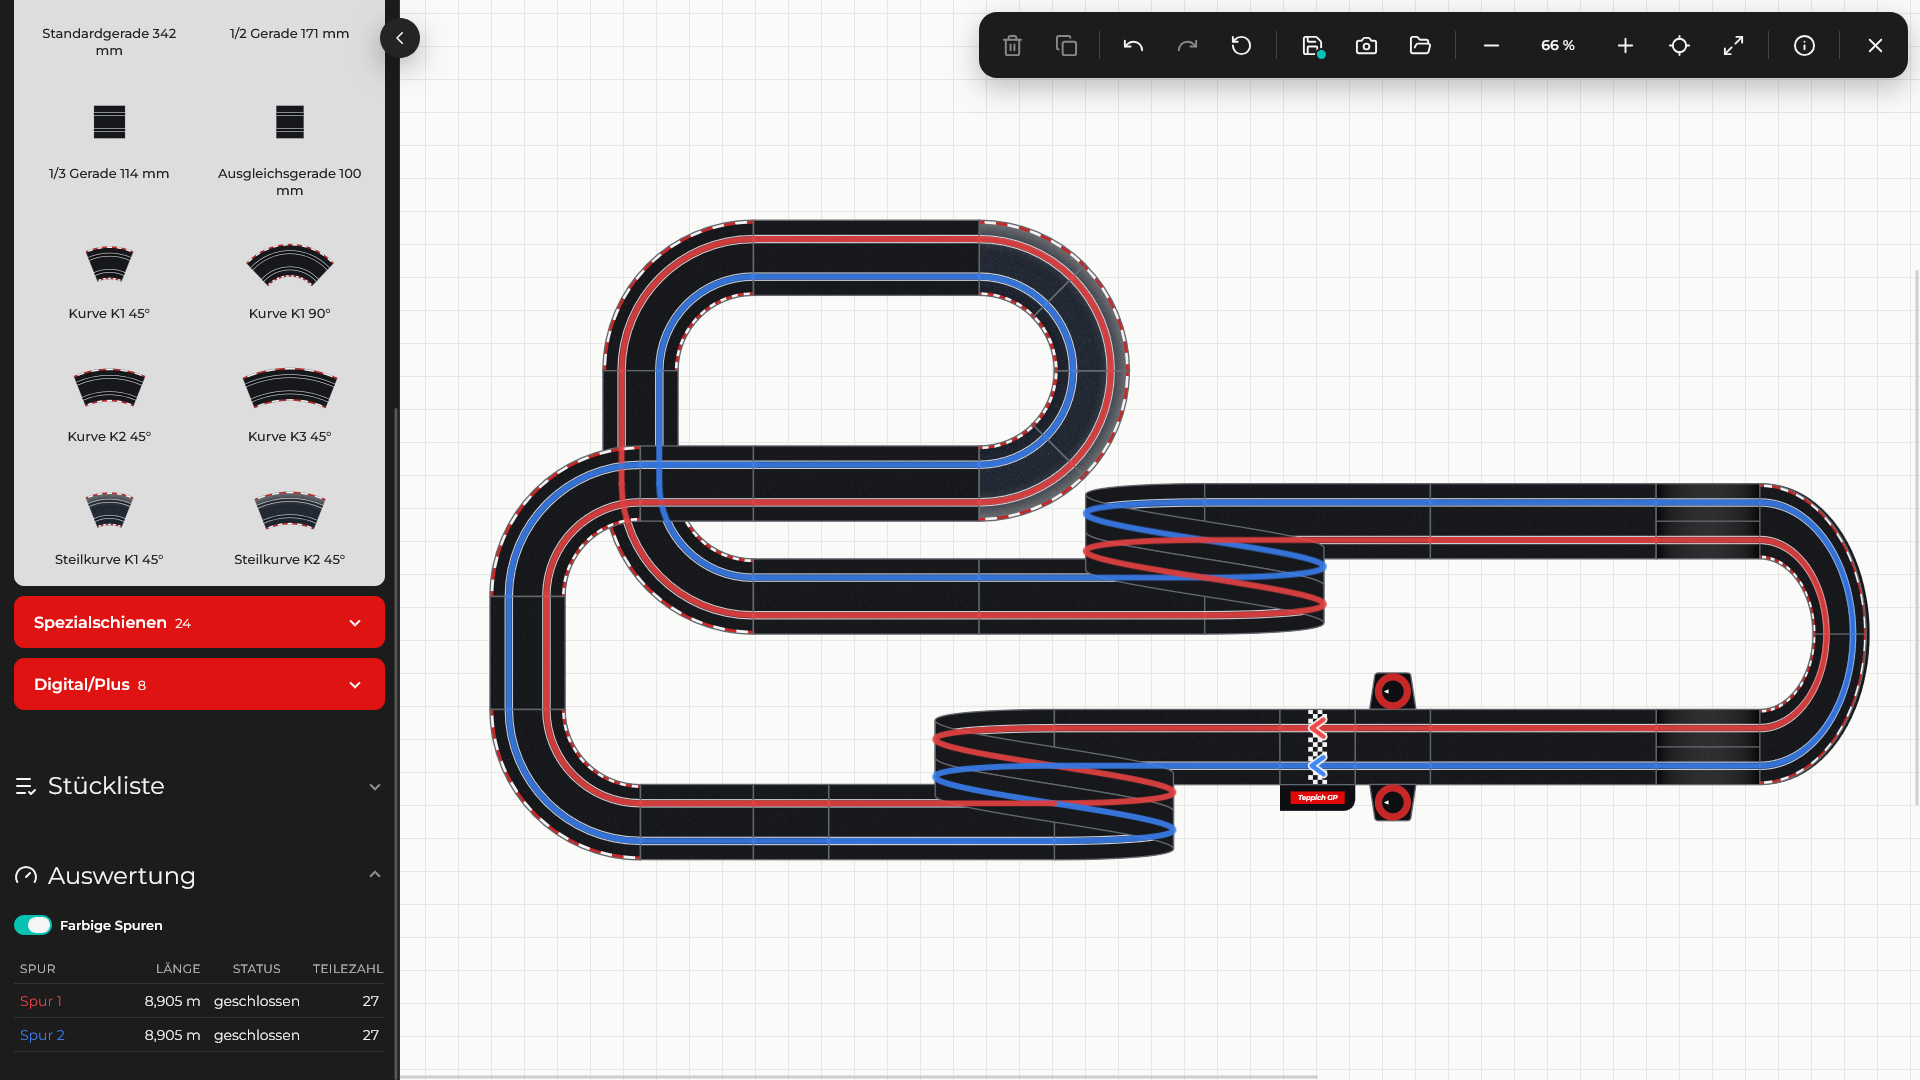The width and height of the screenshot is (1920, 1080).
Task: Expand the Stückliste panel
Action: (x=199, y=786)
